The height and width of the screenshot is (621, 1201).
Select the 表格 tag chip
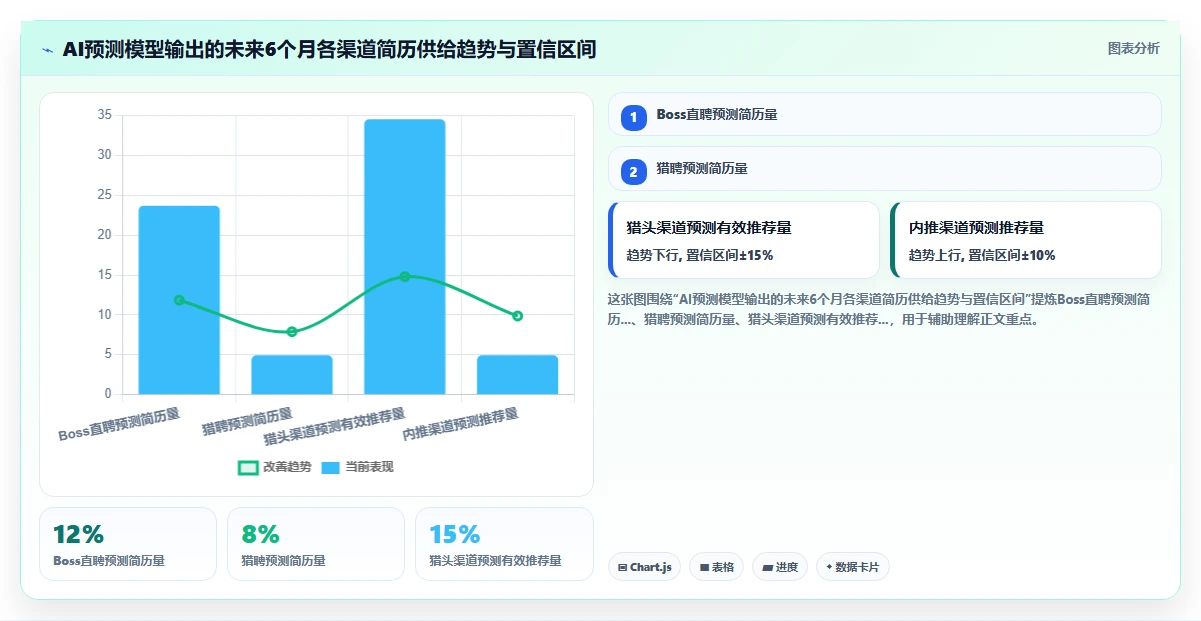tap(717, 567)
